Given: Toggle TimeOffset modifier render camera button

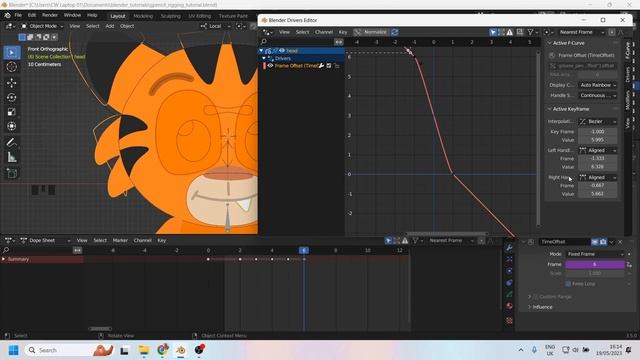Looking at the screenshot, I should point(603,242).
